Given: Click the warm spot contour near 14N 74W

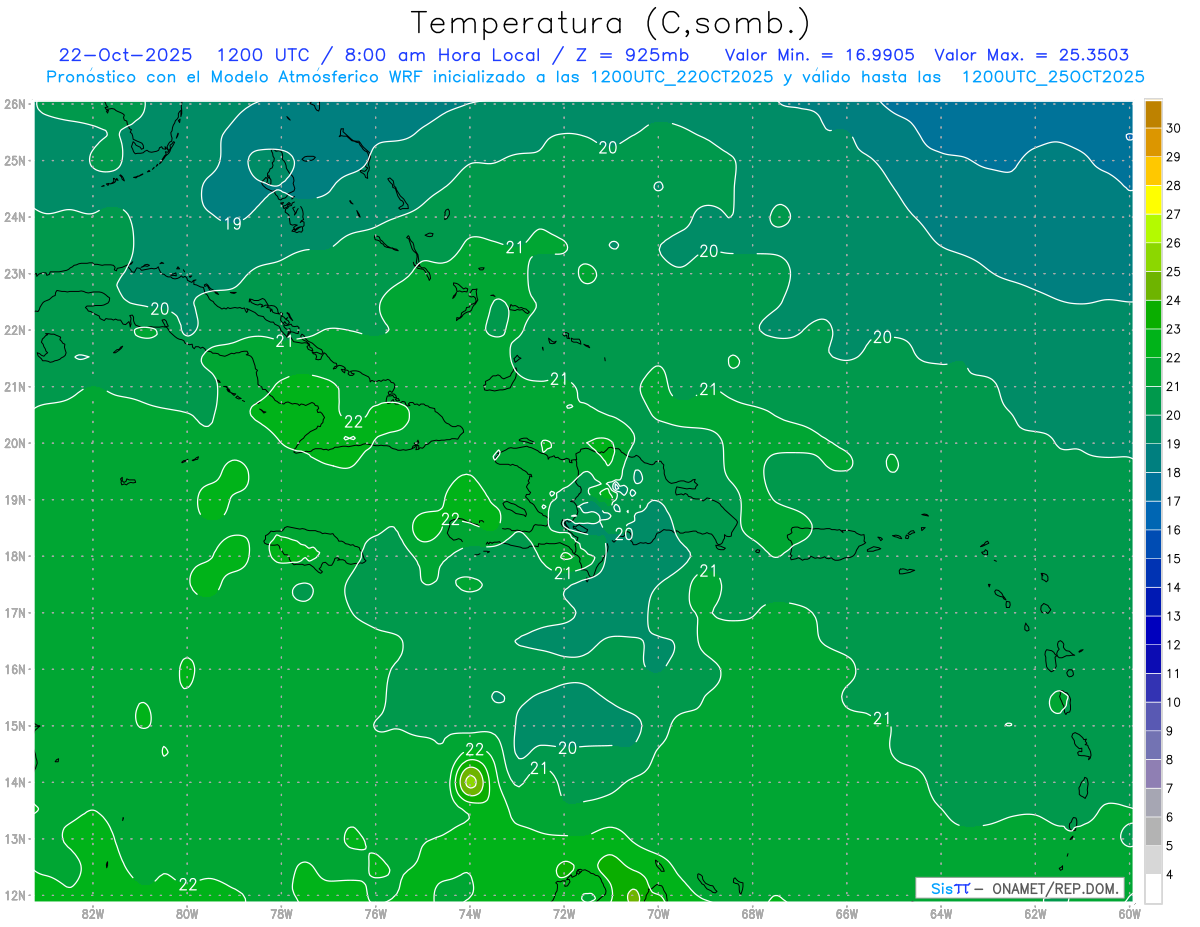Looking at the screenshot, I should (x=471, y=781).
